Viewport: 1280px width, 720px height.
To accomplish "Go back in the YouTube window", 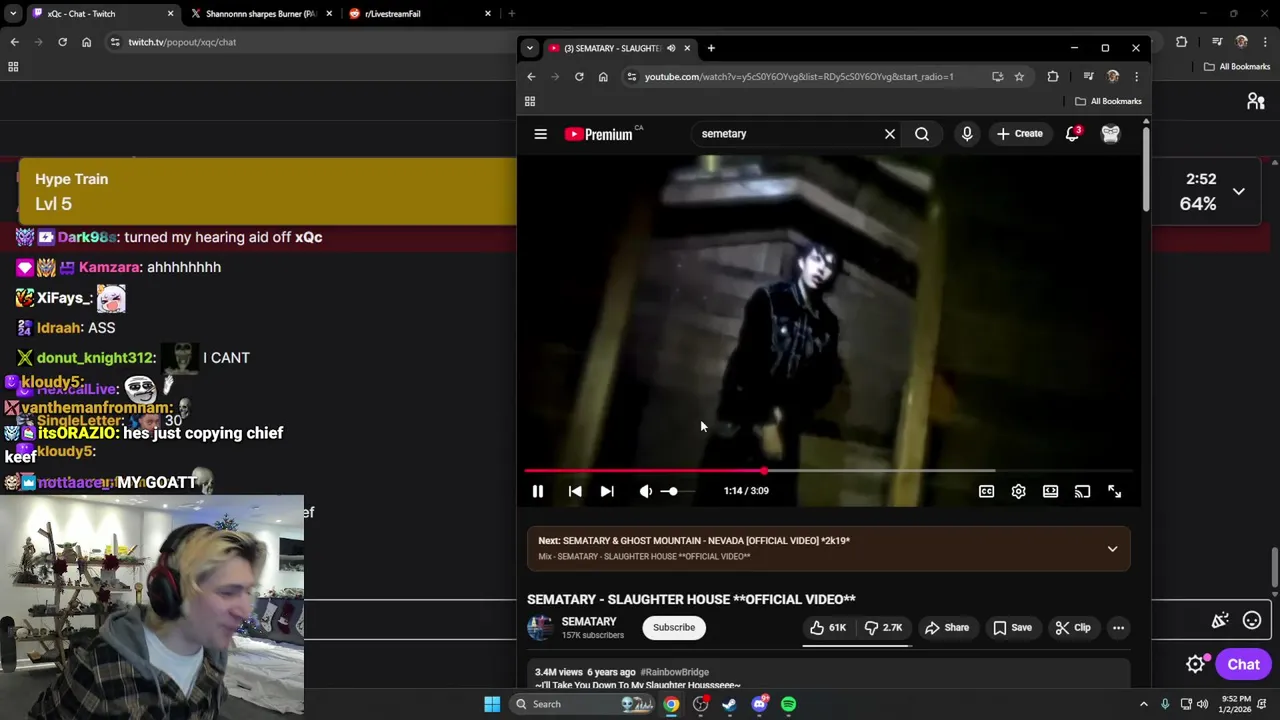I will 531,77.
